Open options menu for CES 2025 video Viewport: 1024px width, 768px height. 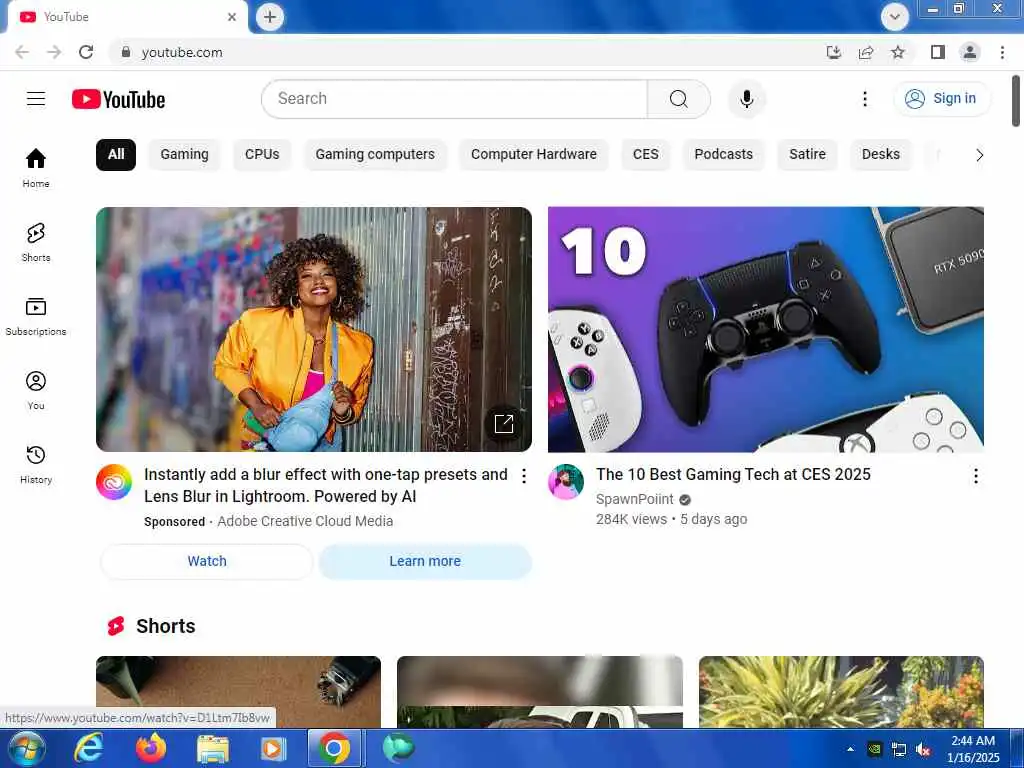tap(975, 476)
